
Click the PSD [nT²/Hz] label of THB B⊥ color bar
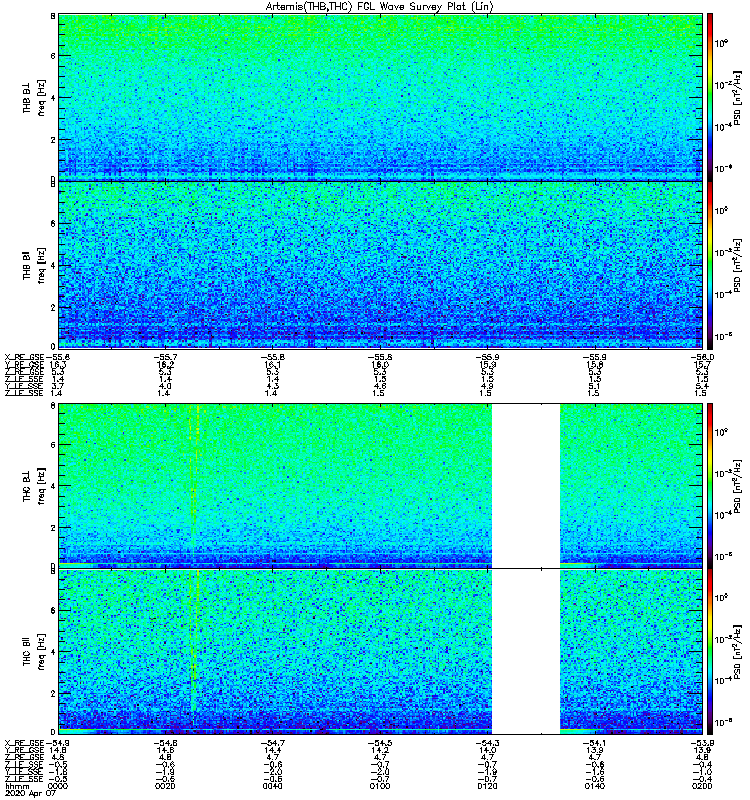(x=738, y=97)
